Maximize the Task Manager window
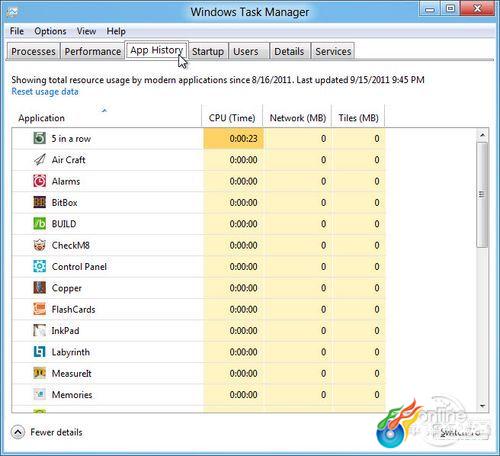This screenshot has width=500, height=456. pyautogui.click(x=450, y=9)
